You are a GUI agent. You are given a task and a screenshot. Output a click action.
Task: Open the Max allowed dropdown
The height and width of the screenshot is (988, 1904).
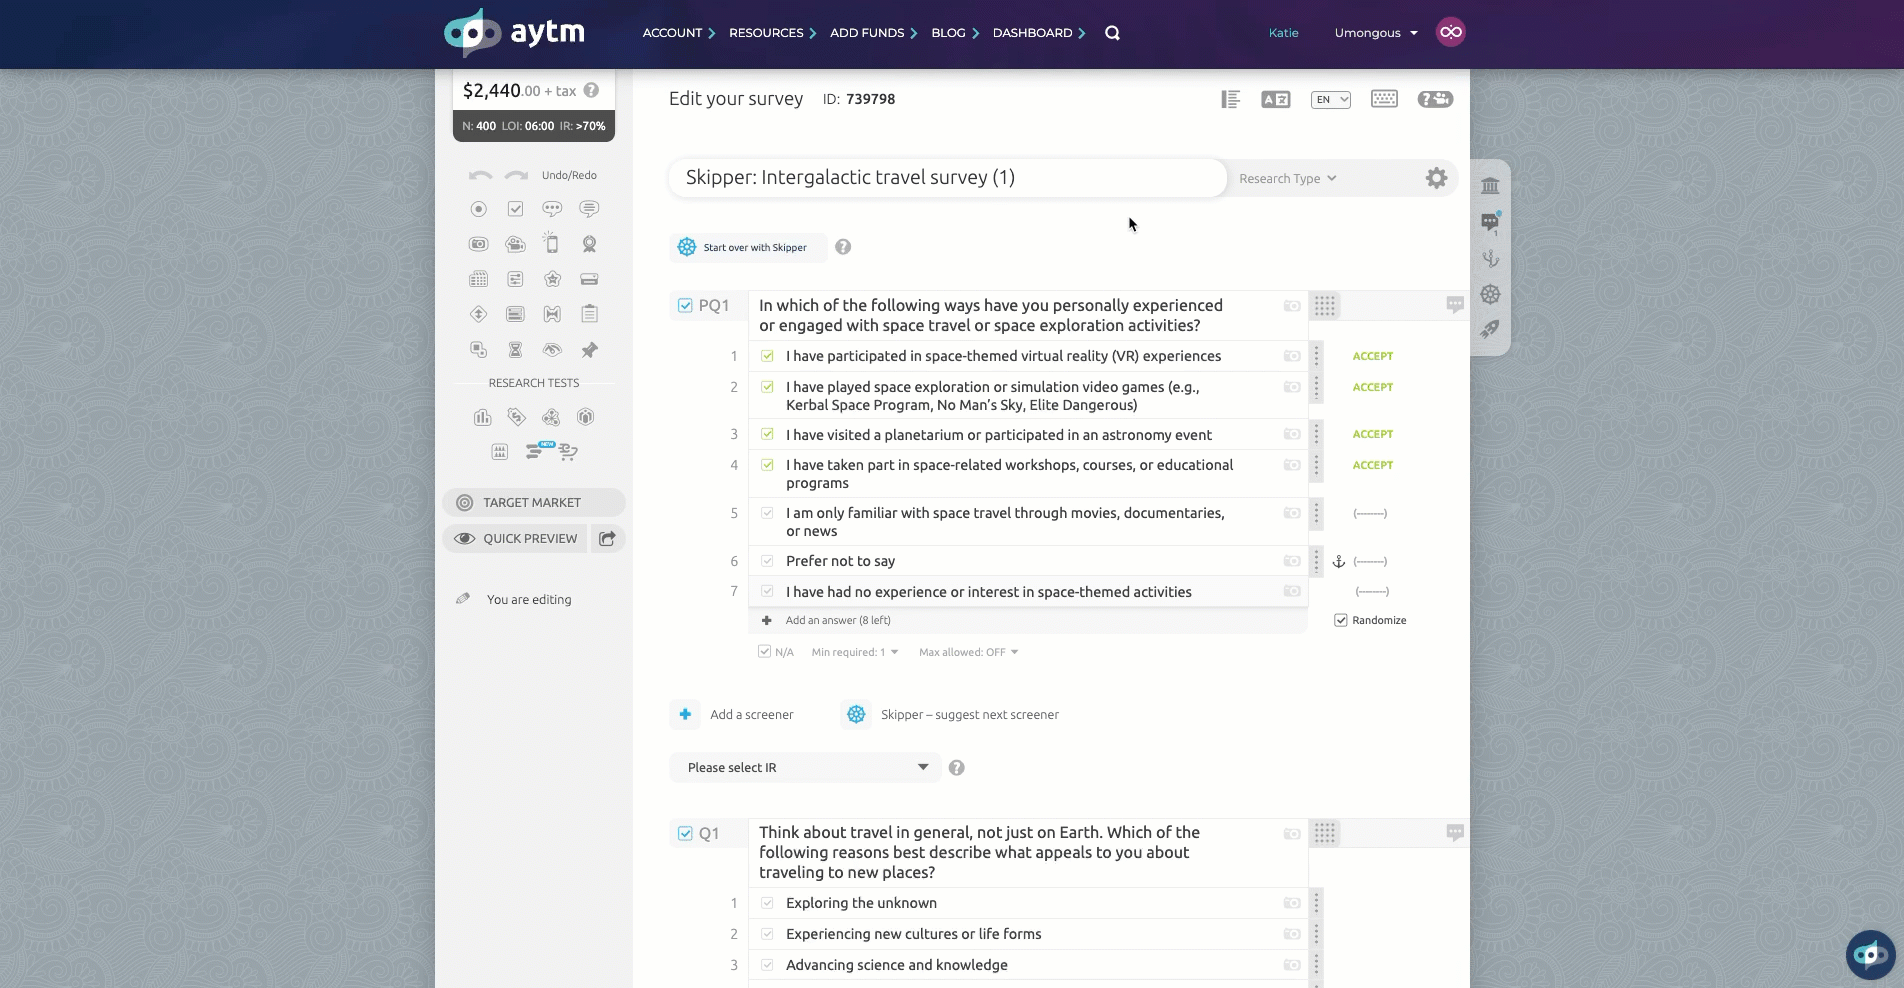[x=967, y=652]
